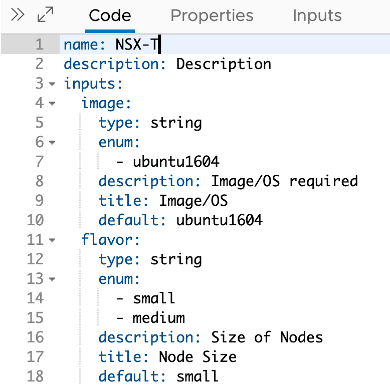Switch to the Properties tab

pos(212,16)
